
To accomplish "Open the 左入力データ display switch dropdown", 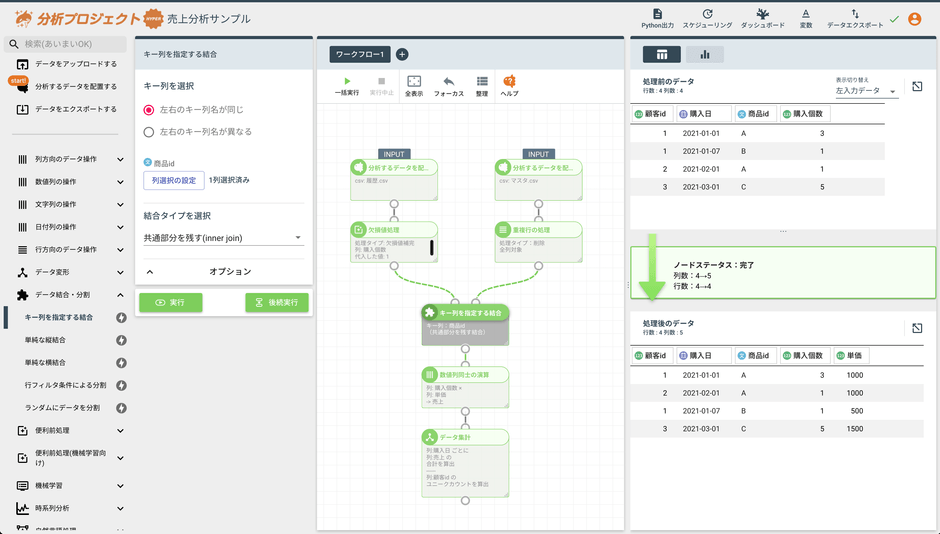I will [866, 90].
